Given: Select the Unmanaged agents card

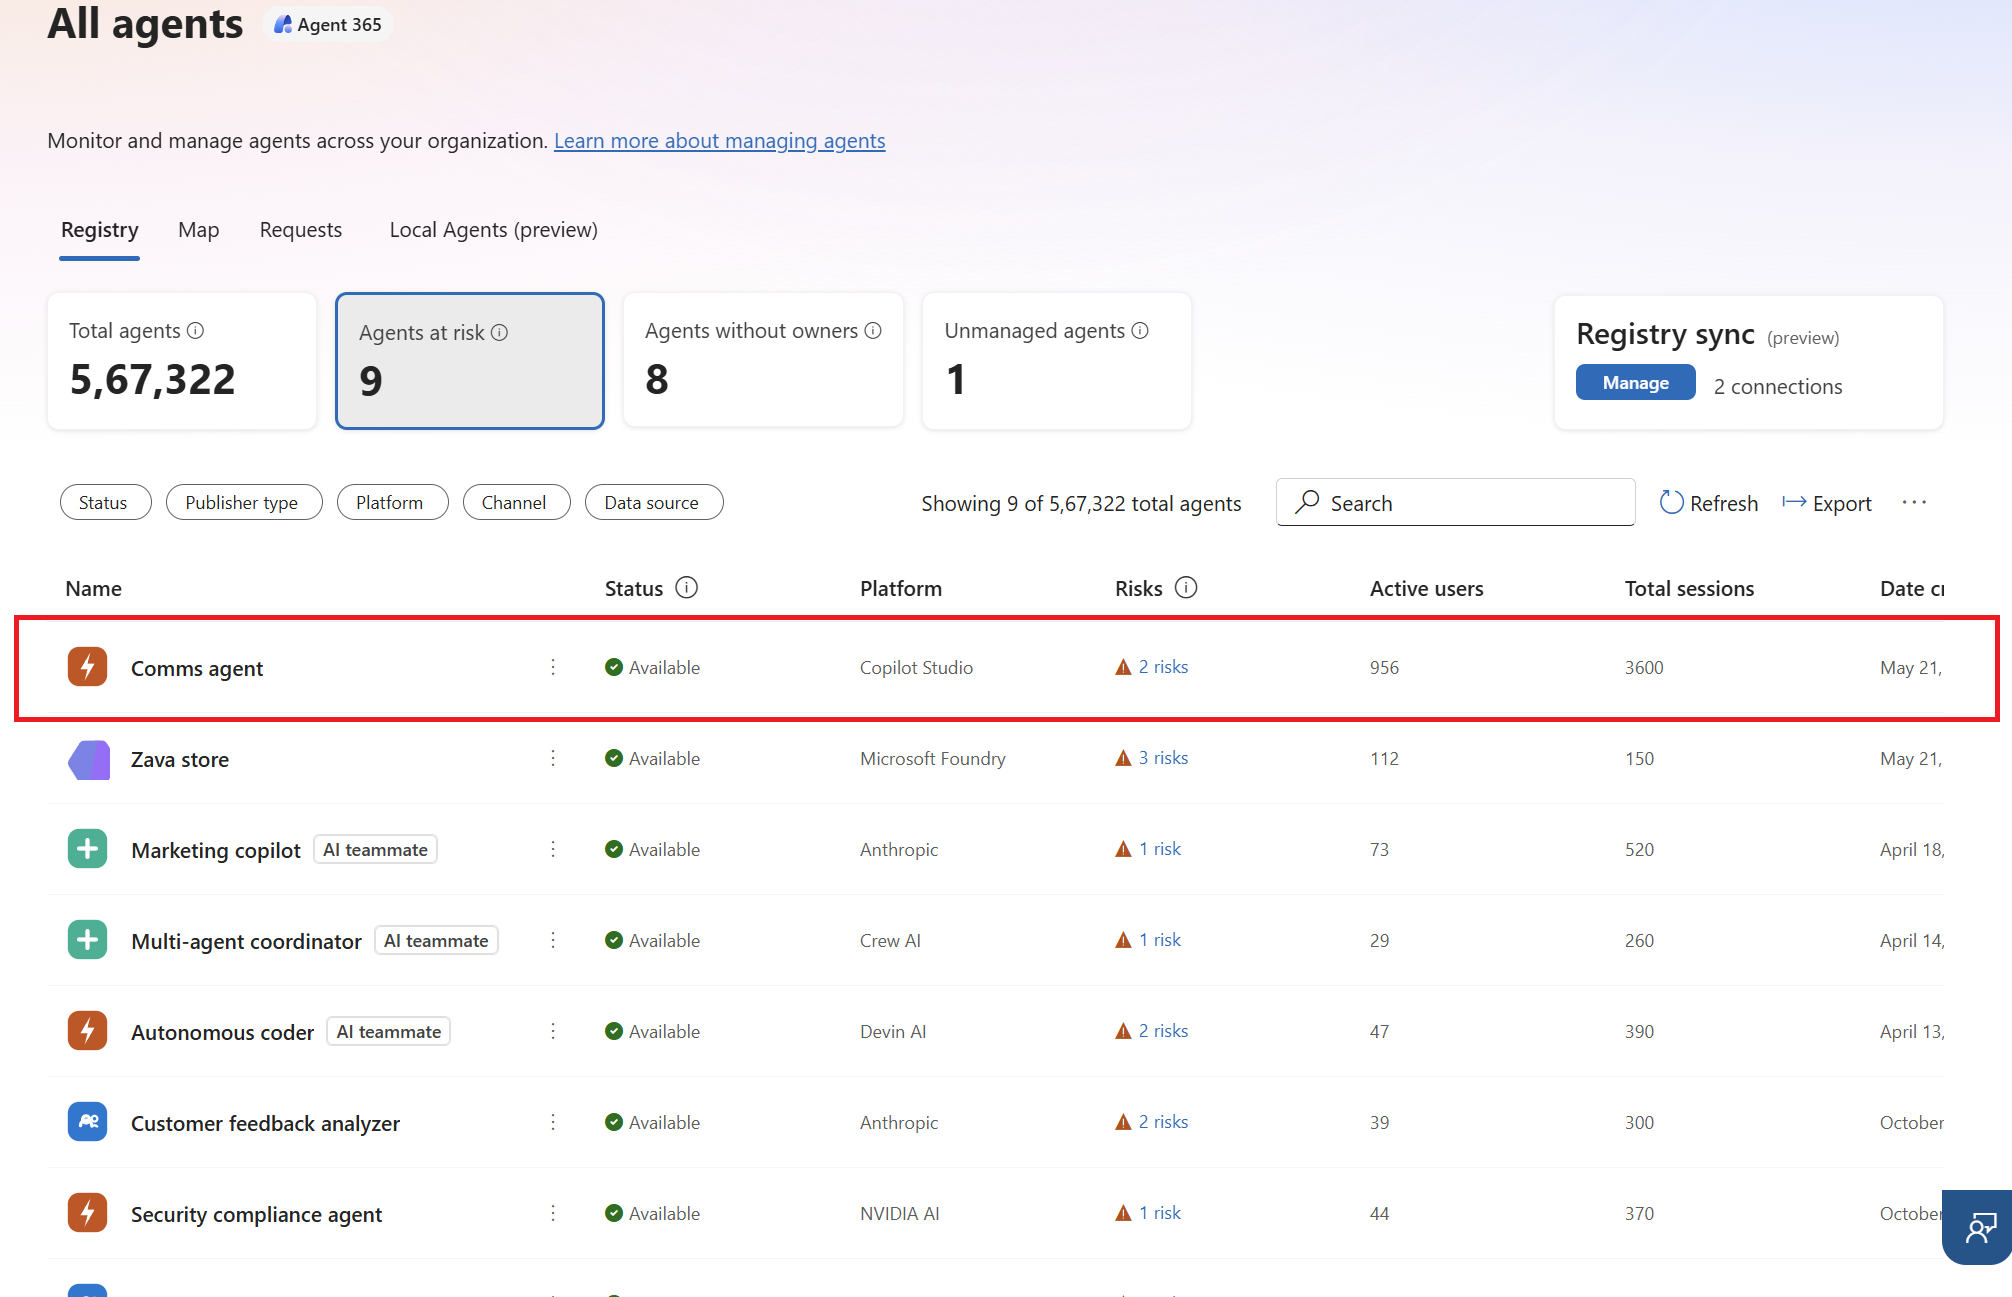Looking at the screenshot, I should point(1057,361).
